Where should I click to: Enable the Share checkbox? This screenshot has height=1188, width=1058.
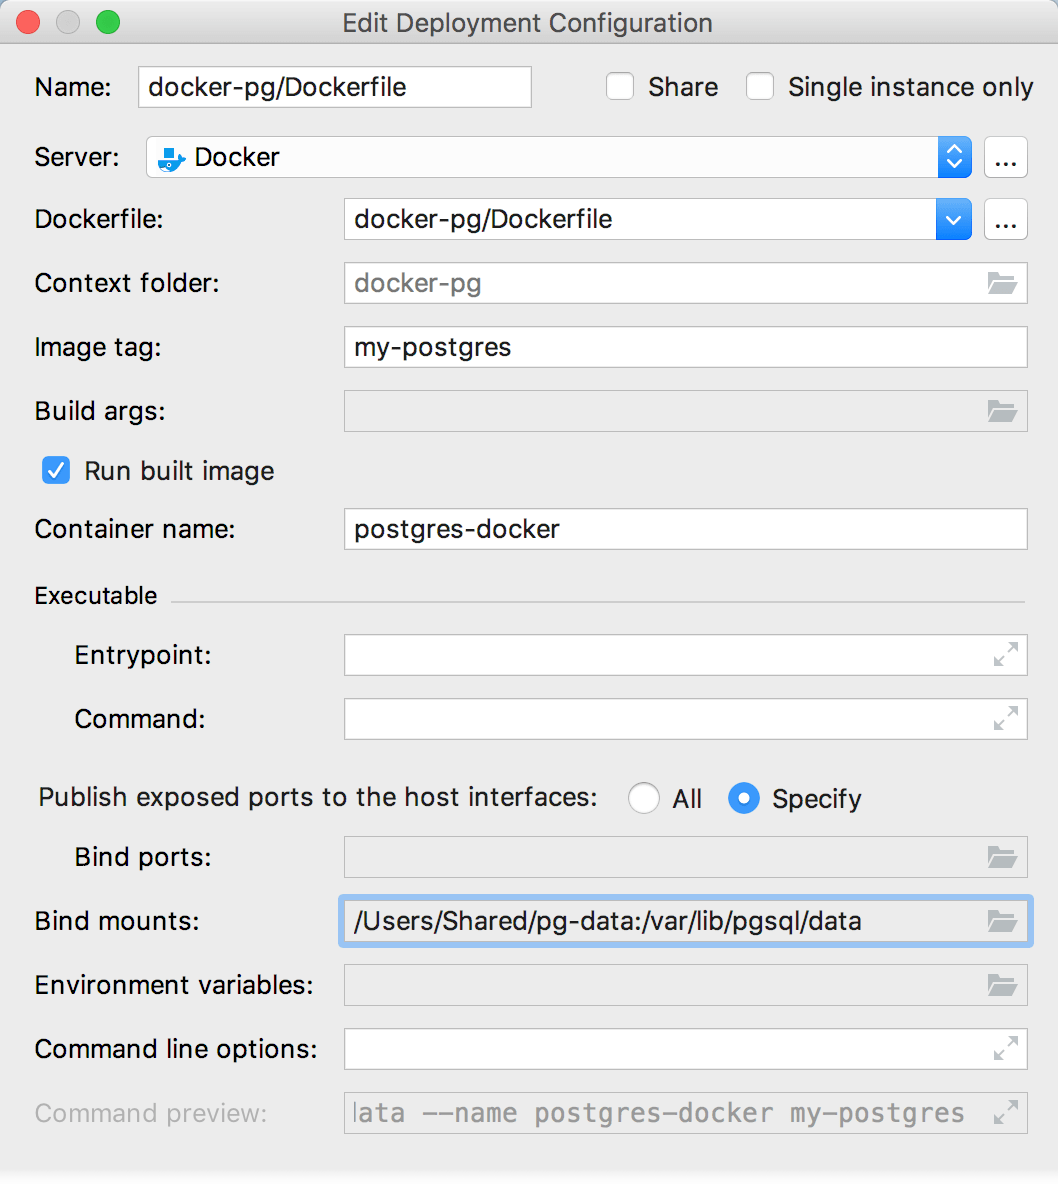click(620, 86)
